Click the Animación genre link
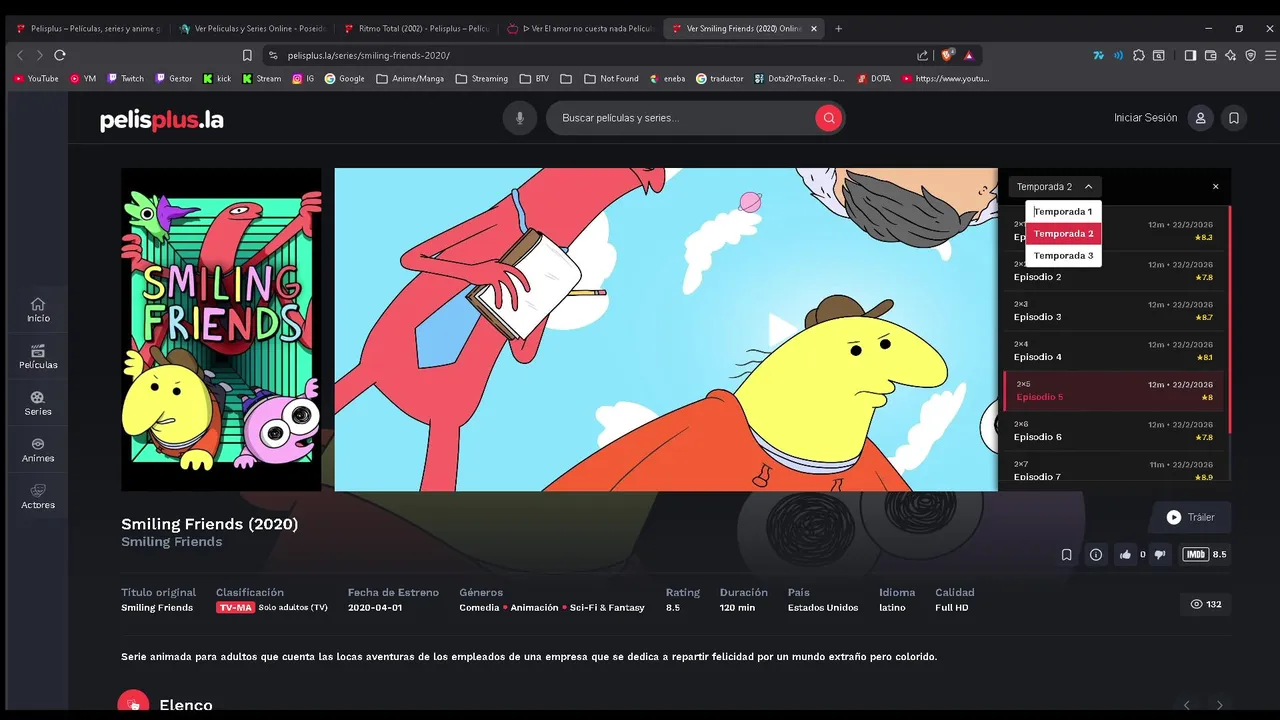Image resolution: width=1280 pixels, height=720 pixels. click(535, 608)
